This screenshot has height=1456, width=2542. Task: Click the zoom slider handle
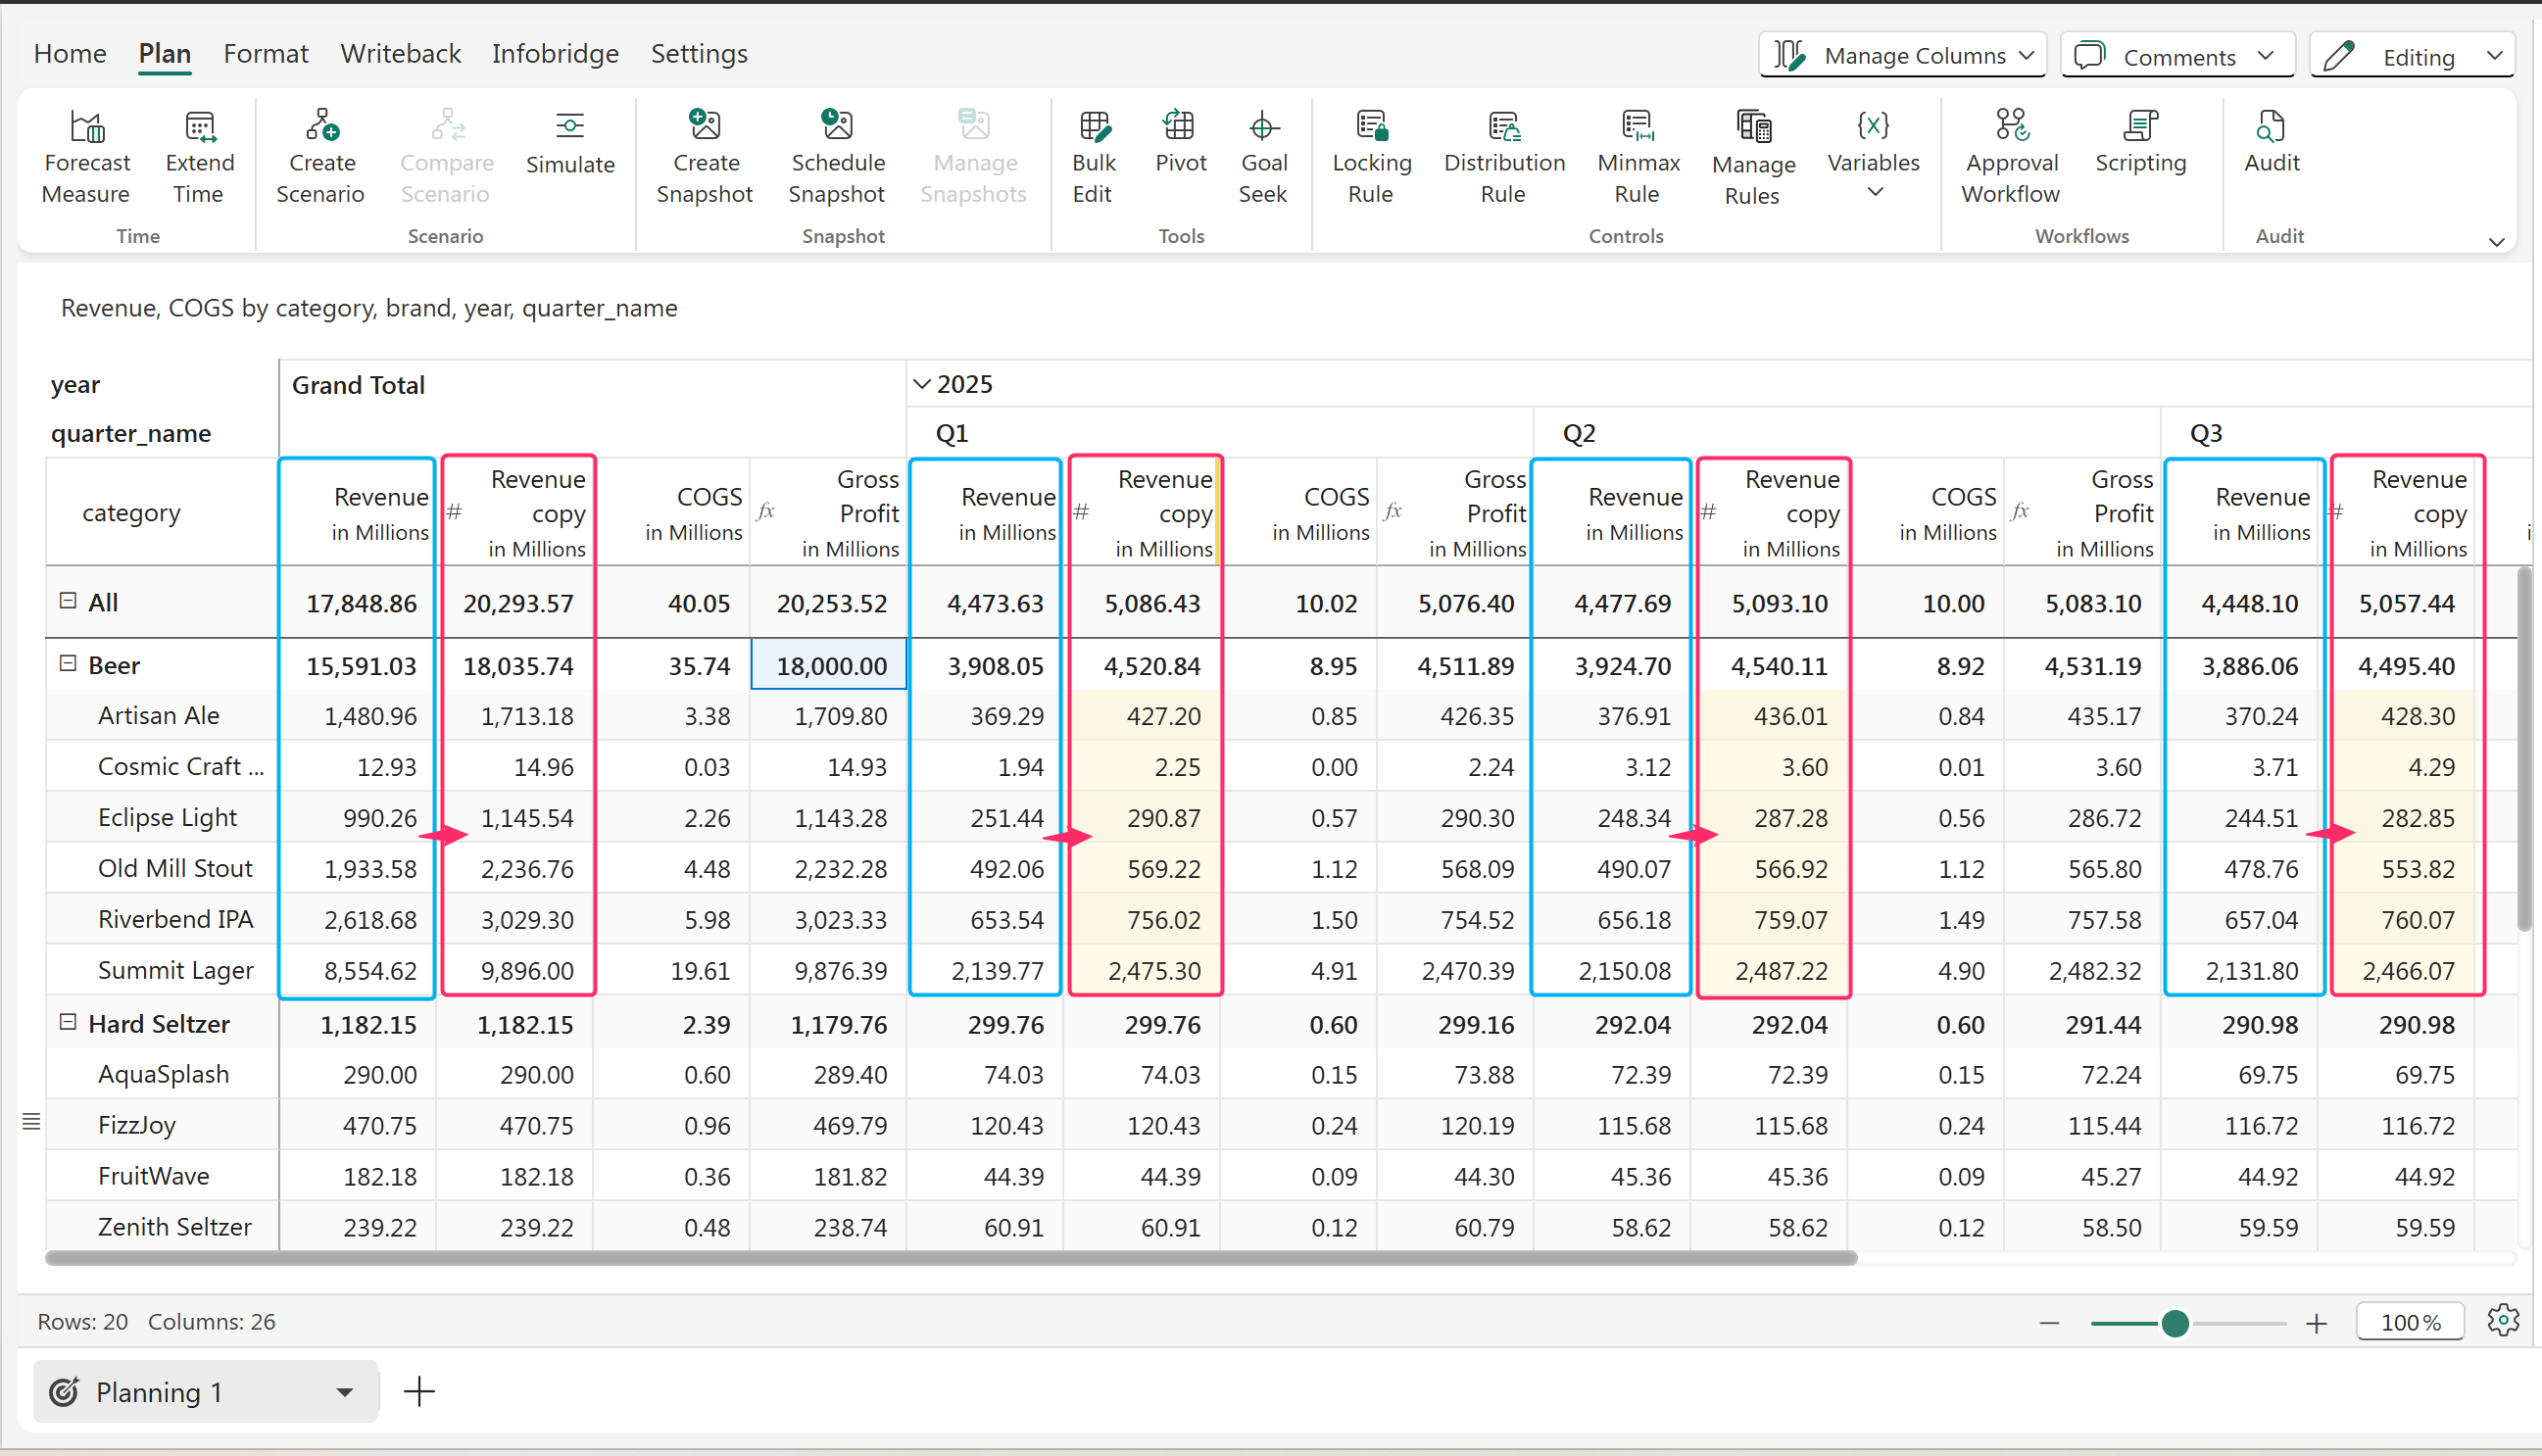[x=2174, y=1324]
